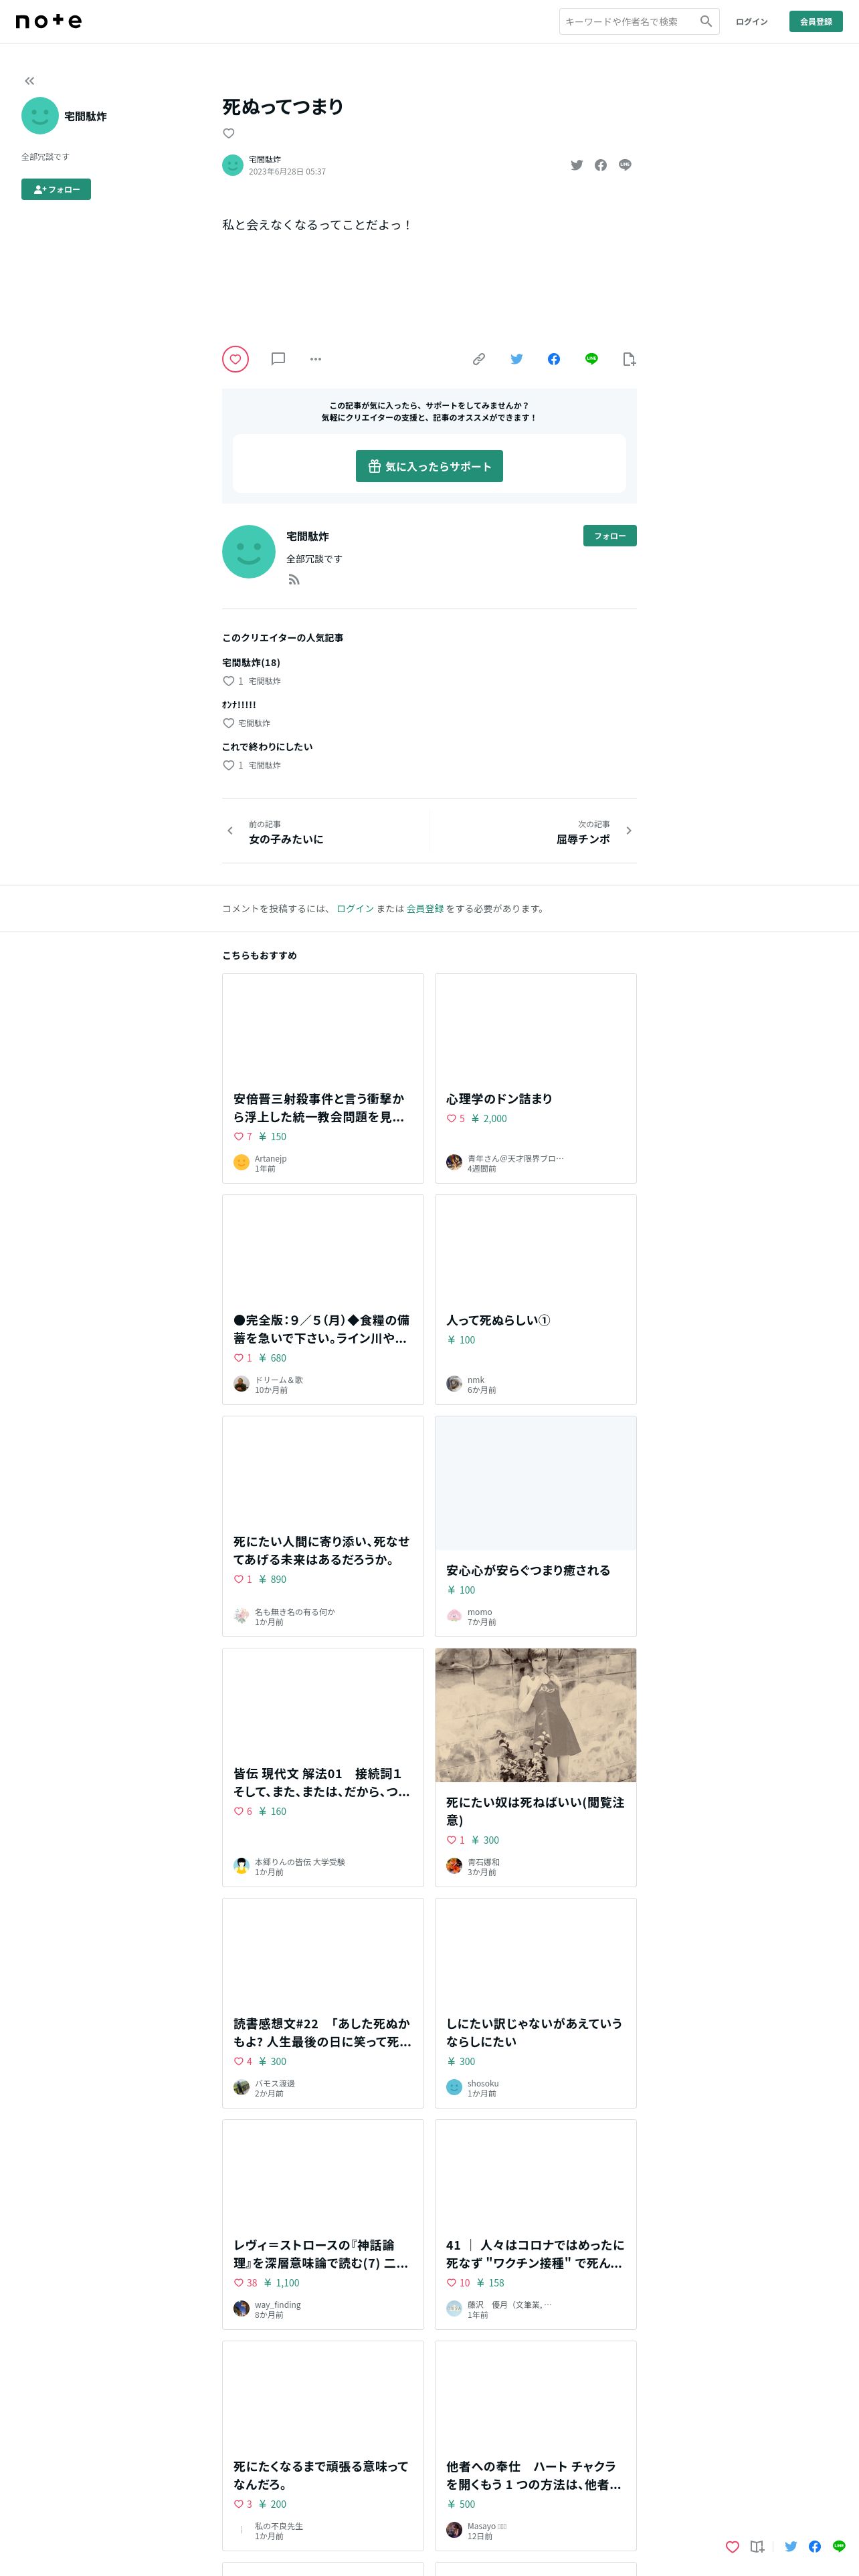Open nmk author avatar
The width and height of the screenshot is (859, 2576).
[x=454, y=1384]
